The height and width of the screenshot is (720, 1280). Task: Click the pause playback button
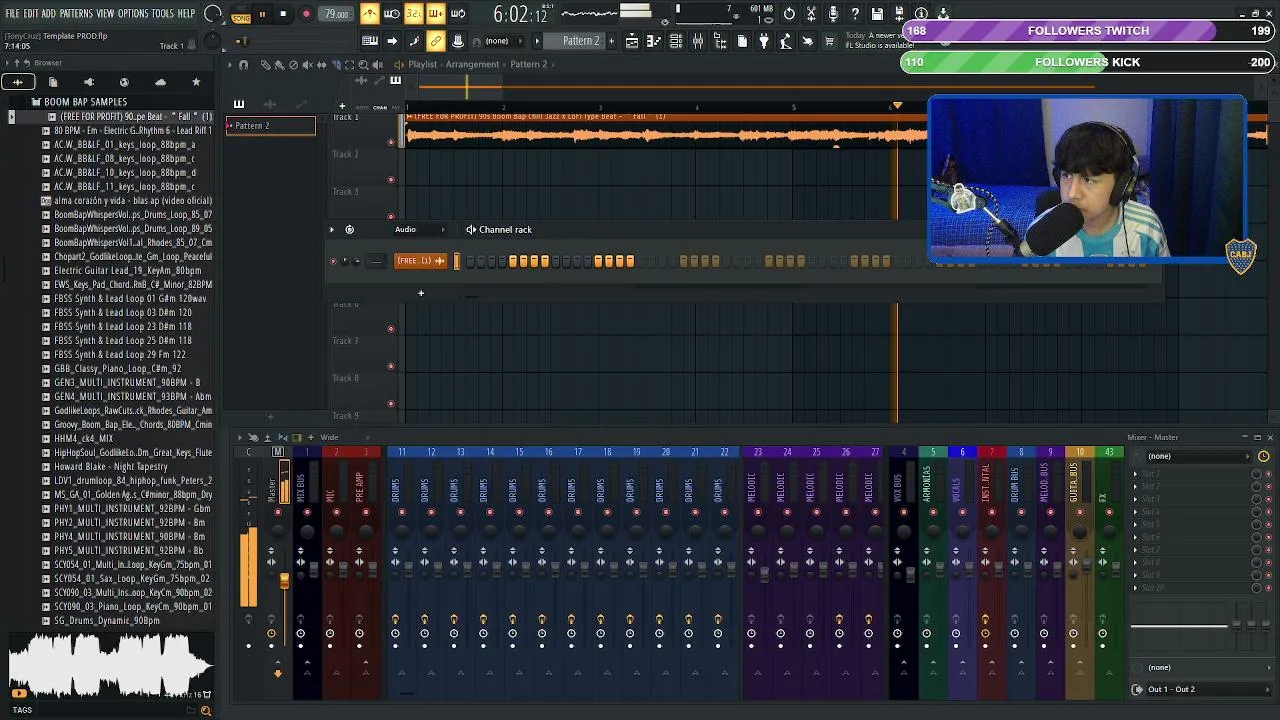click(262, 15)
